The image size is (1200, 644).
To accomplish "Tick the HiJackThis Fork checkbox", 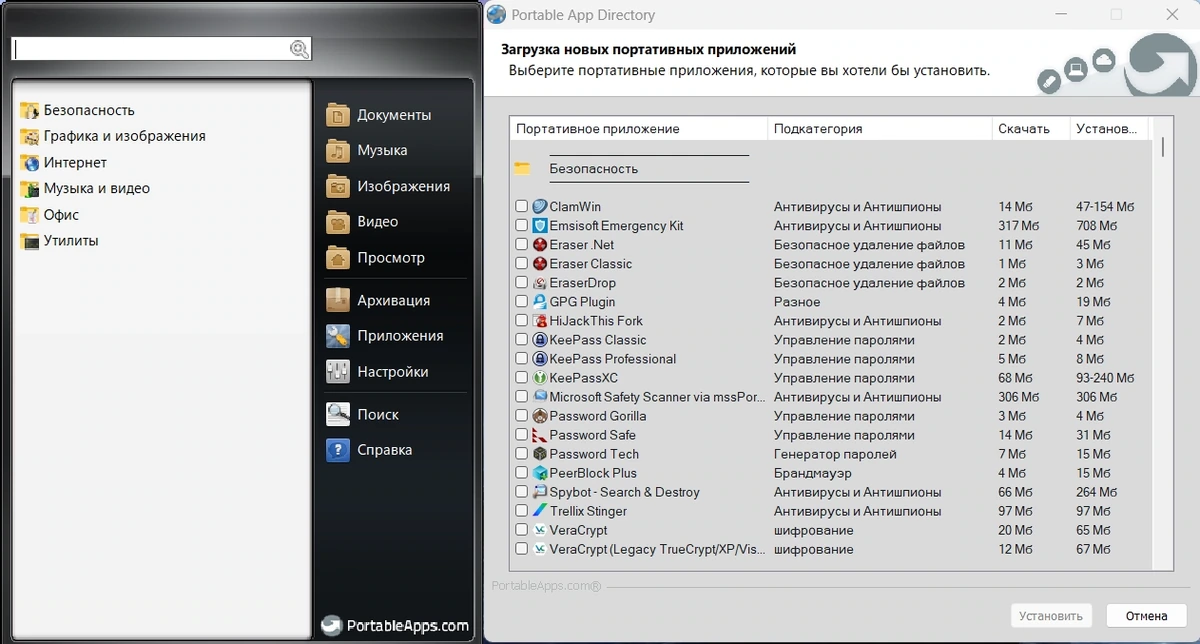I will click(x=521, y=321).
